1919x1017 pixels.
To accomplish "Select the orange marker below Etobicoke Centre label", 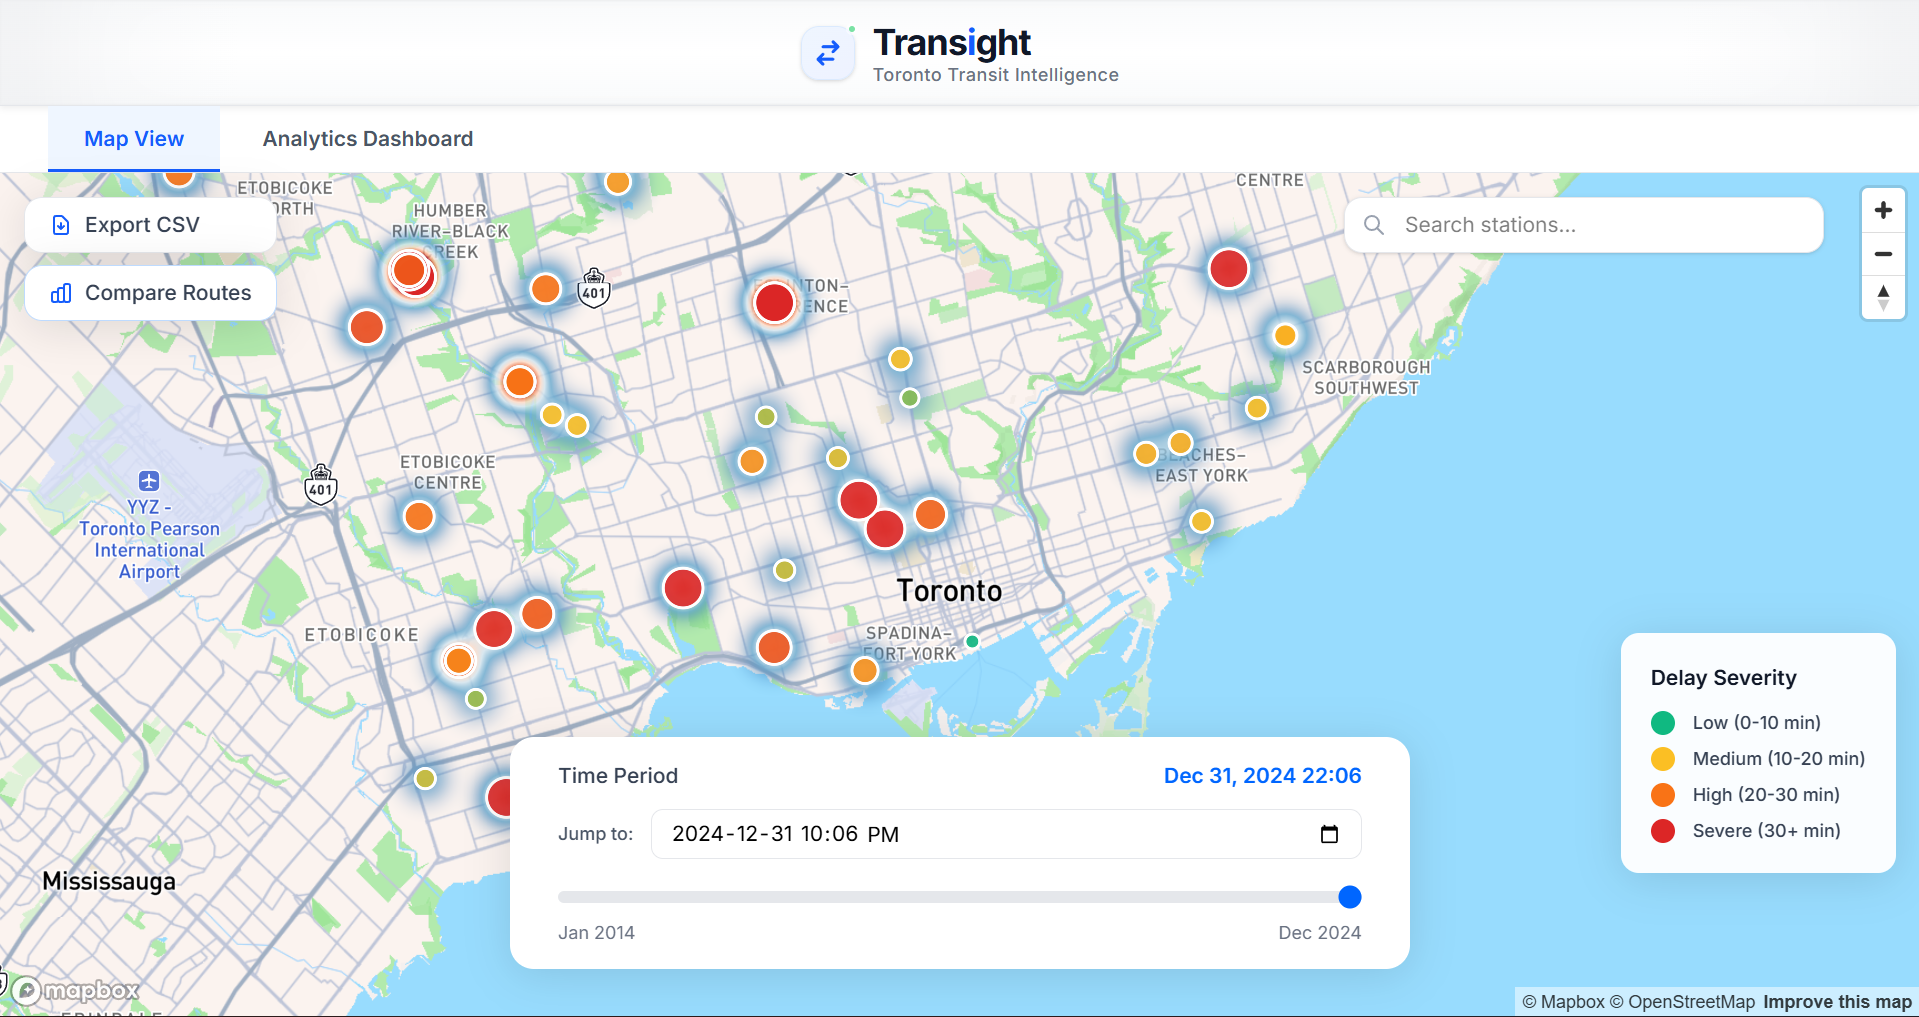I will [419, 517].
